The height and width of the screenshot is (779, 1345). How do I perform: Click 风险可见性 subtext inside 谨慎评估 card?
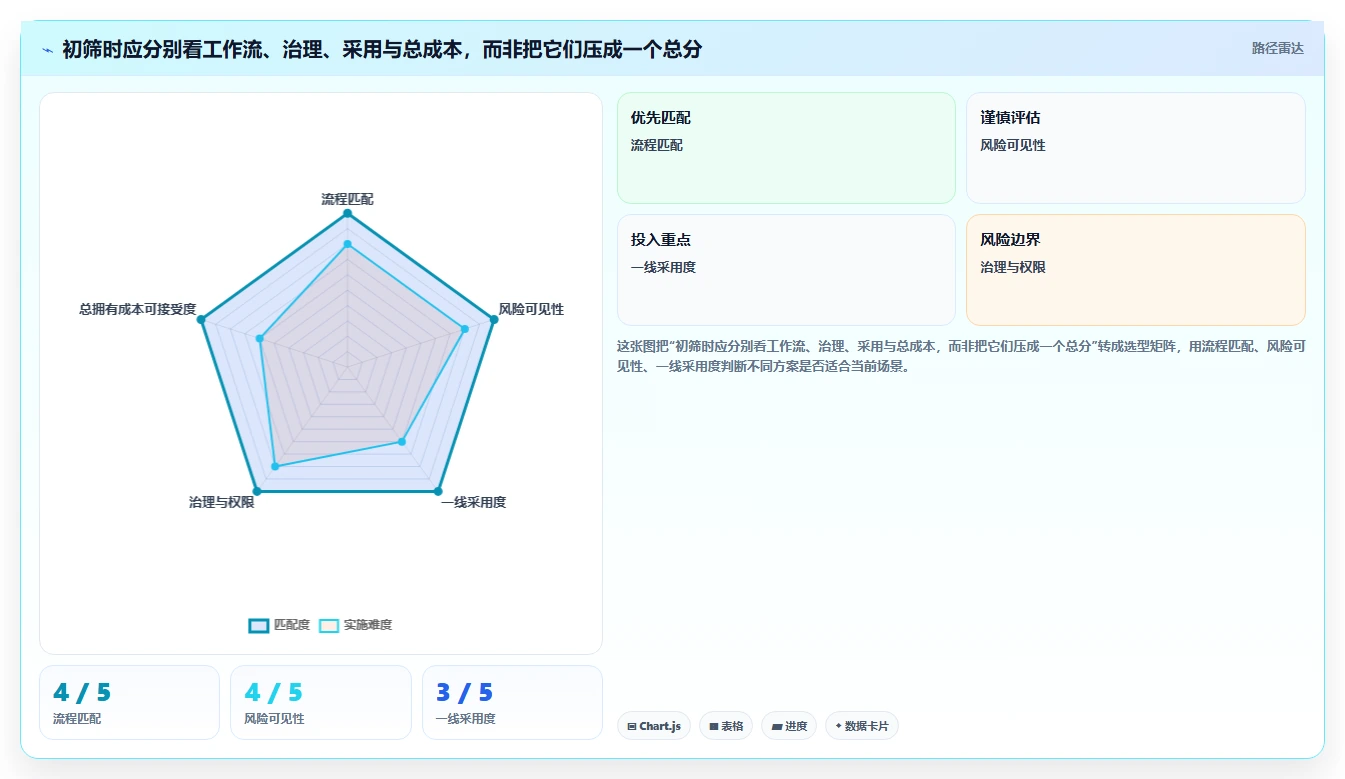point(1013,145)
